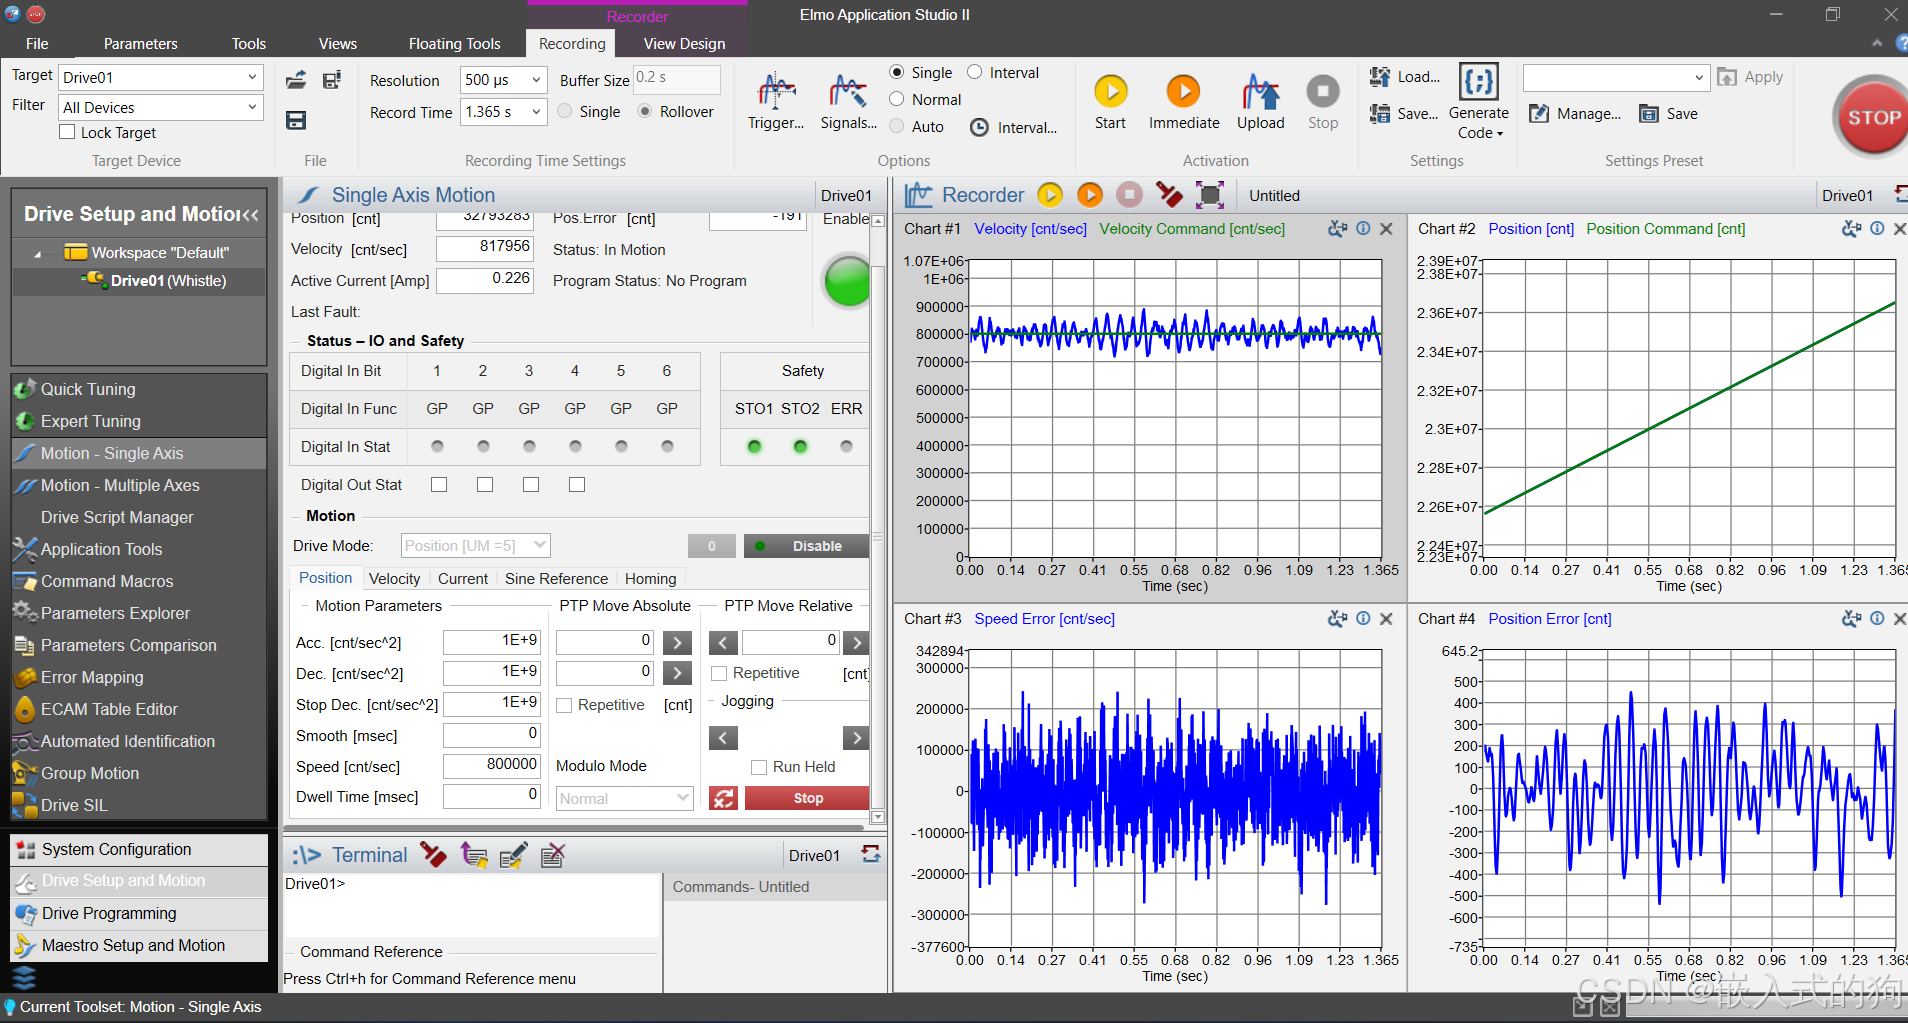This screenshot has height=1023, width=1908.
Task: Click the Upload recording icon
Action: click(x=1260, y=92)
